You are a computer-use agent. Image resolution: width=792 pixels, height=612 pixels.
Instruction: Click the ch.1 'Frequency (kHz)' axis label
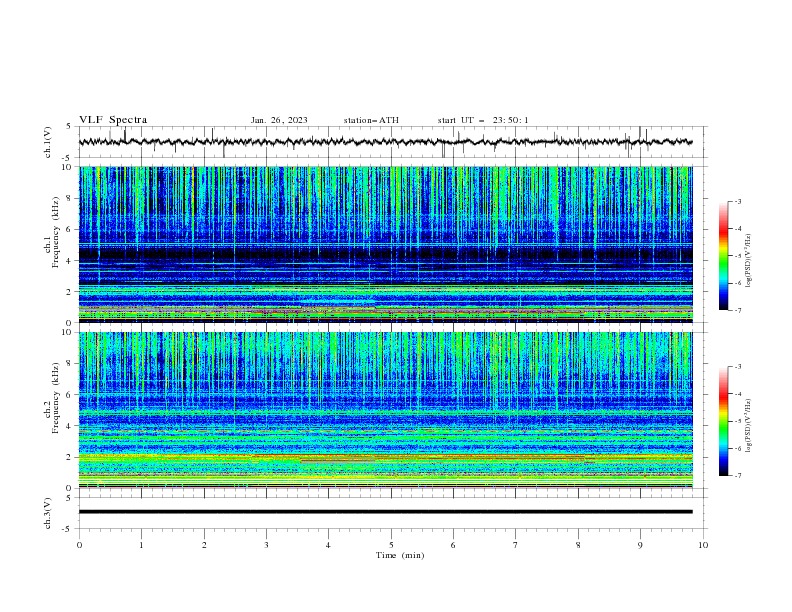tap(56, 232)
